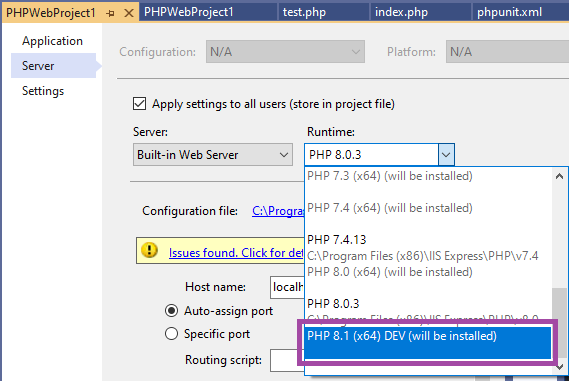Click the runtime list scrollbar thumb

pos(559,323)
